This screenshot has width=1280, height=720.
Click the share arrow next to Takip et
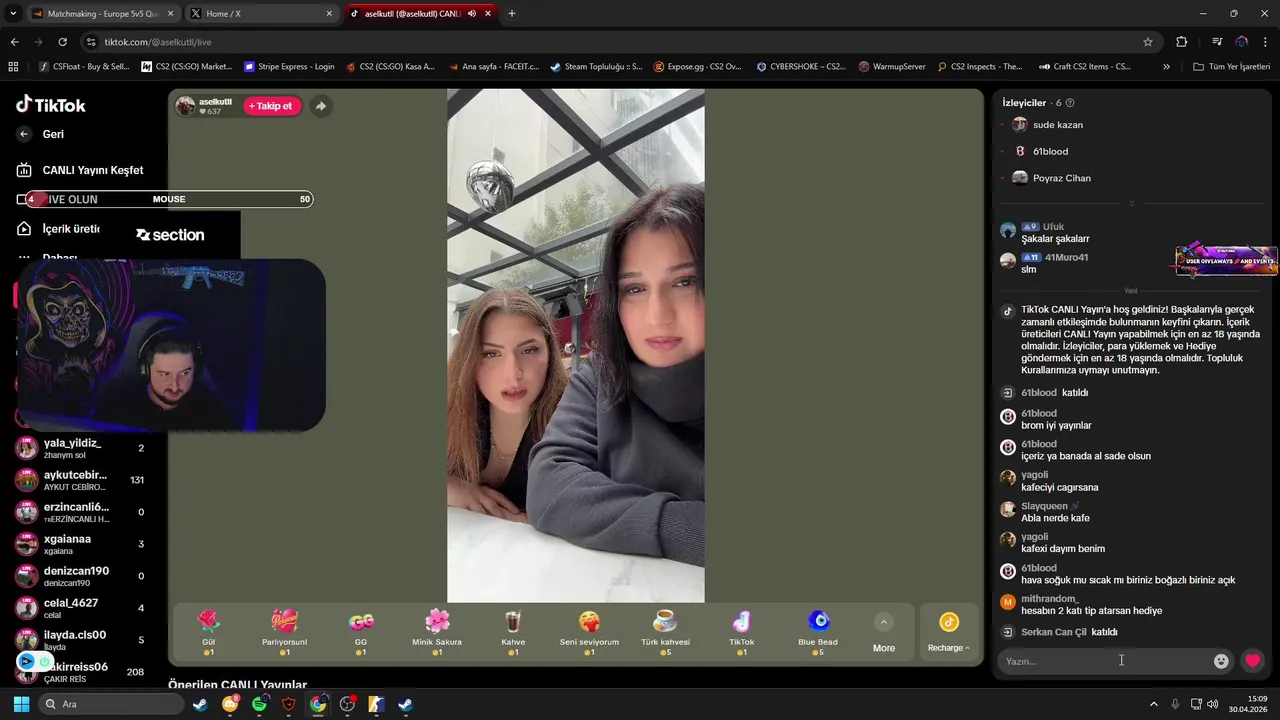pyautogui.click(x=320, y=106)
